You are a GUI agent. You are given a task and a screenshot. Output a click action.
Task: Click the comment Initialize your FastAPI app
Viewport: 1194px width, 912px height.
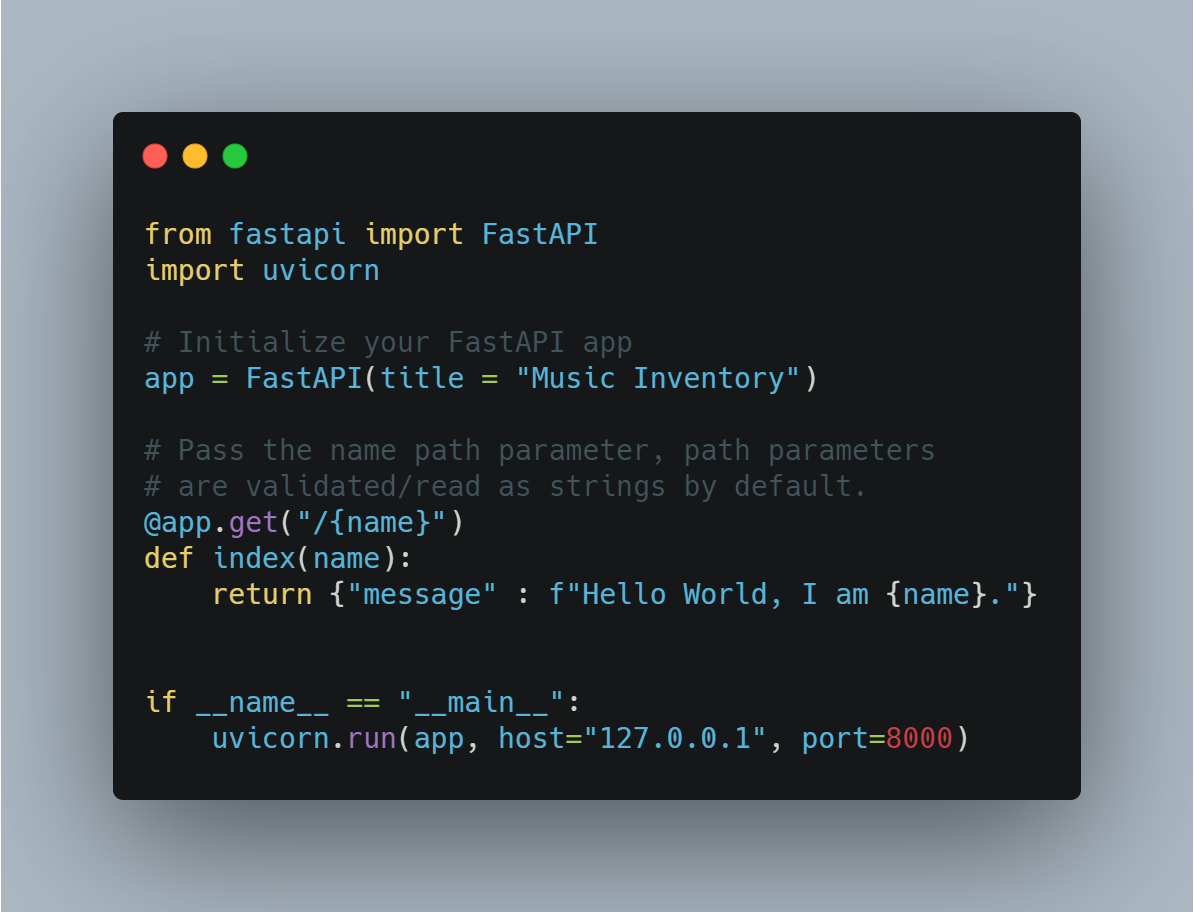(x=388, y=343)
